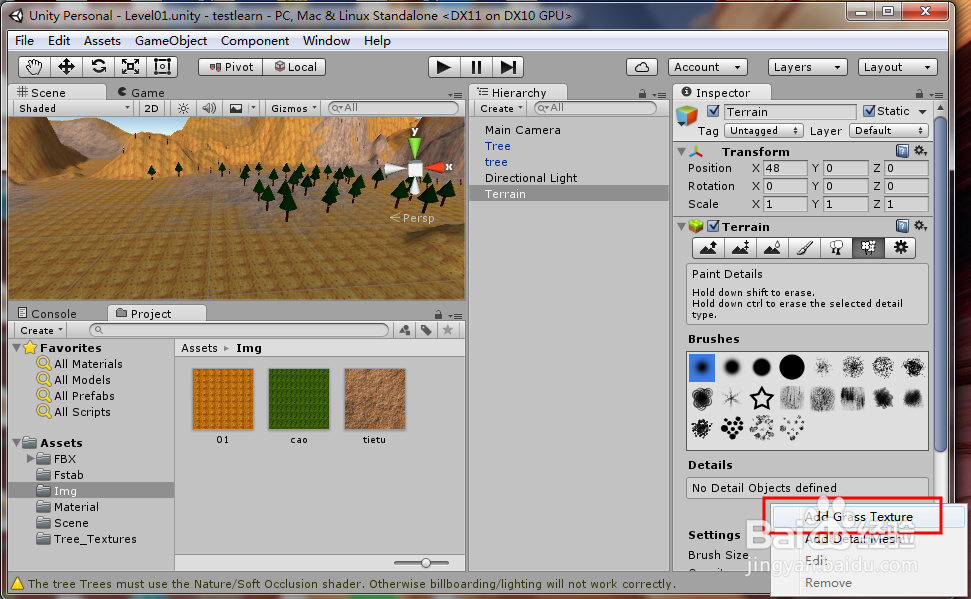Screen dimensions: 971x599
Task: Select the Paint Texture brush tool
Action: (804, 248)
